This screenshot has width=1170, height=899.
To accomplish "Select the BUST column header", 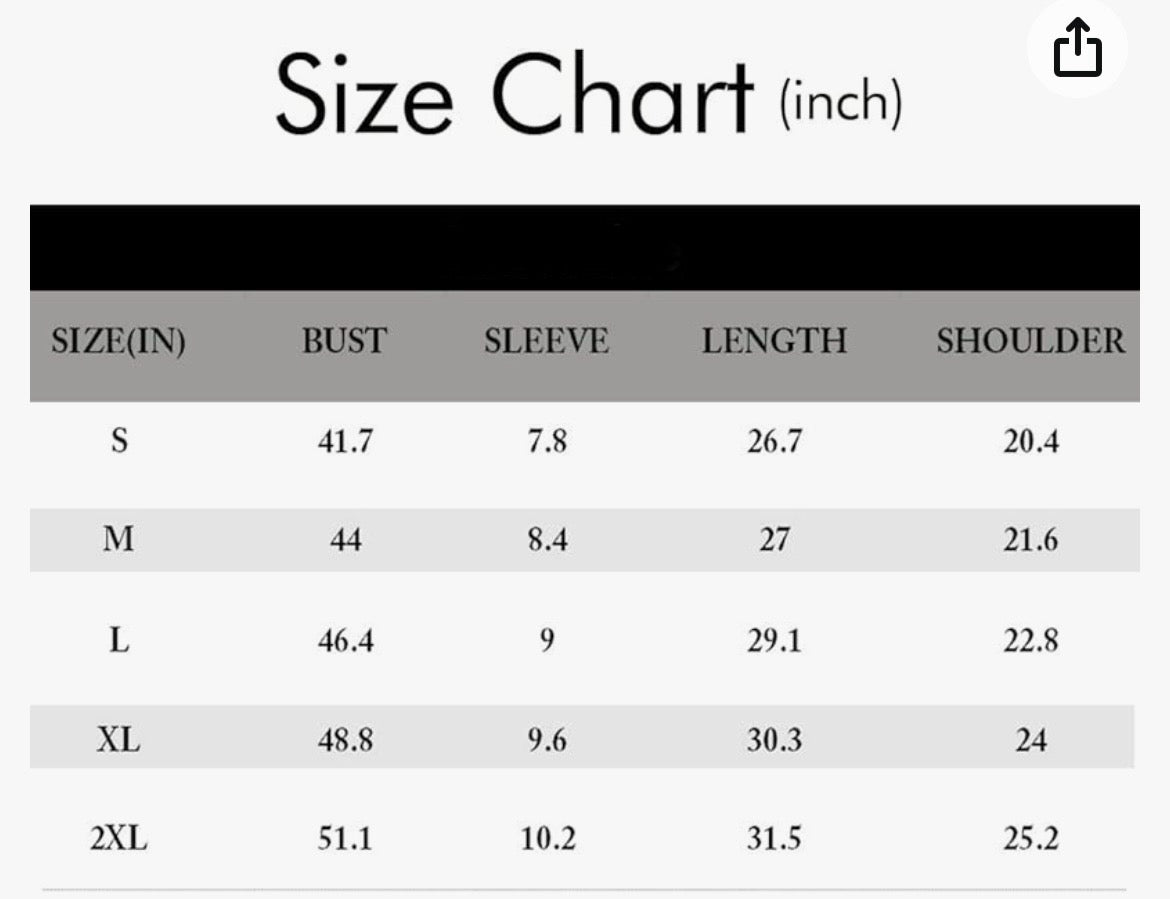I will (x=345, y=342).
